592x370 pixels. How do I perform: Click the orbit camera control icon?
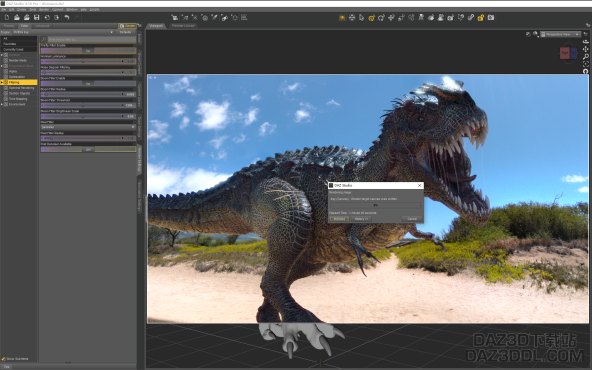point(586,42)
